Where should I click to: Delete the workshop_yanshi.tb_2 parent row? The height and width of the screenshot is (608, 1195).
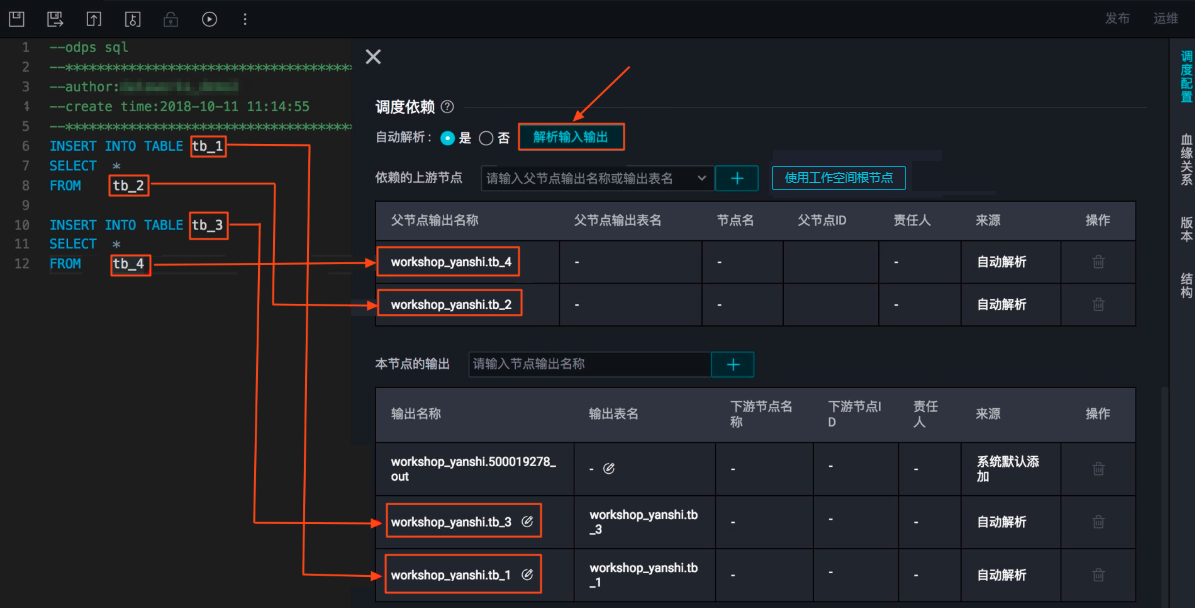tap(1098, 305)
